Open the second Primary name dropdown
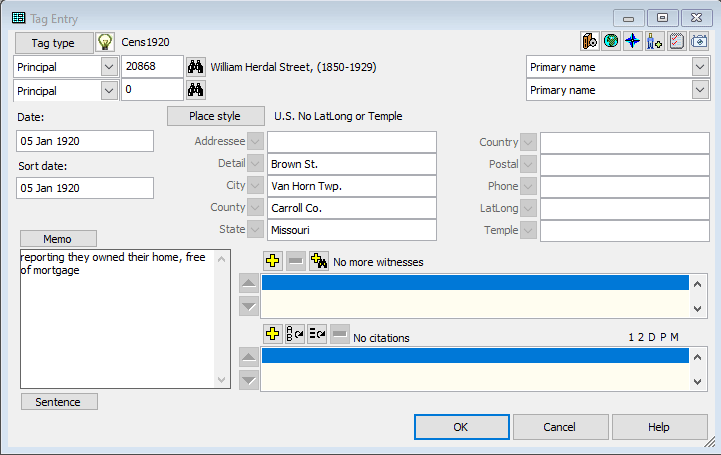The image size is (721, 455). coord(699,90)
